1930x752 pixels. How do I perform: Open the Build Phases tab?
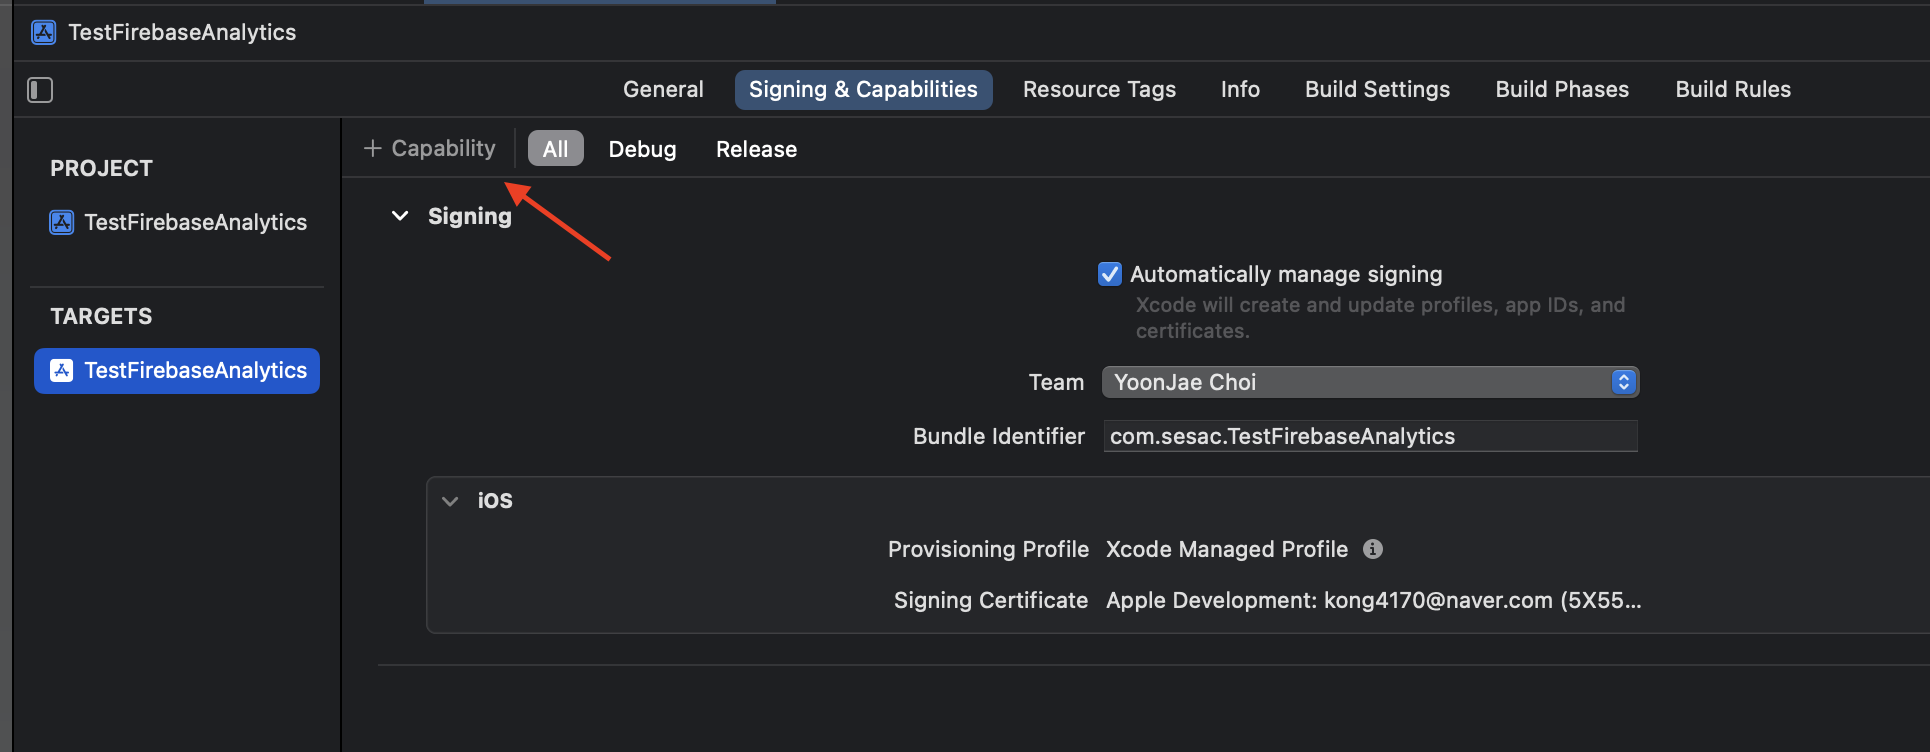[1562, 89]
